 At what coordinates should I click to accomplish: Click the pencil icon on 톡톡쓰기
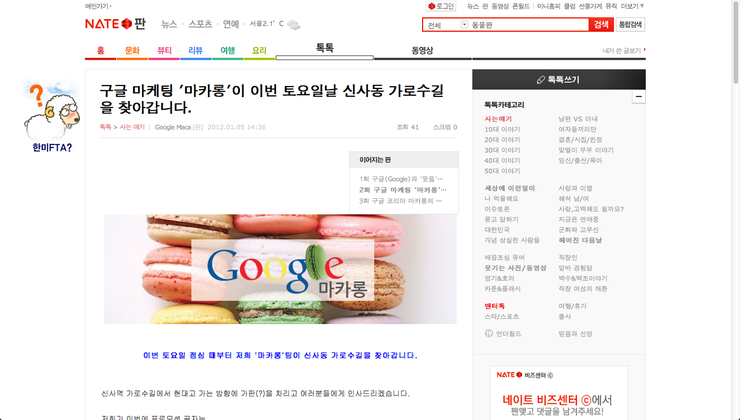[x=540, y=78]
